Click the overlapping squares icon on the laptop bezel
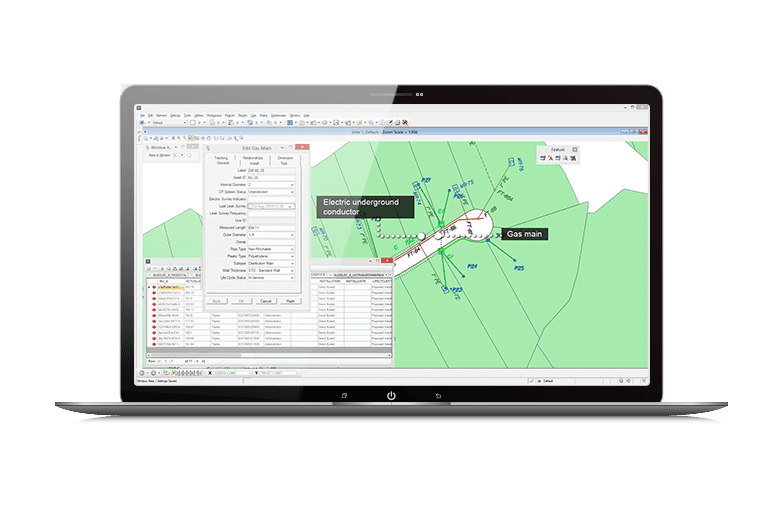The height and width of the screenshot is (508, 782). pyautogui.click(x=344, y=396)
